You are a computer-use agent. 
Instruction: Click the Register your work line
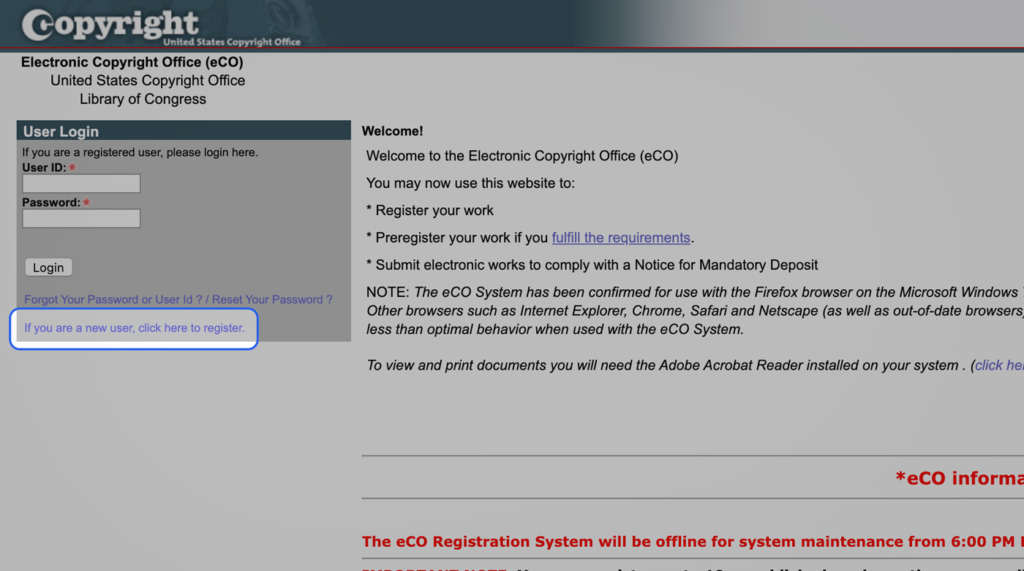tap(430, 210)
